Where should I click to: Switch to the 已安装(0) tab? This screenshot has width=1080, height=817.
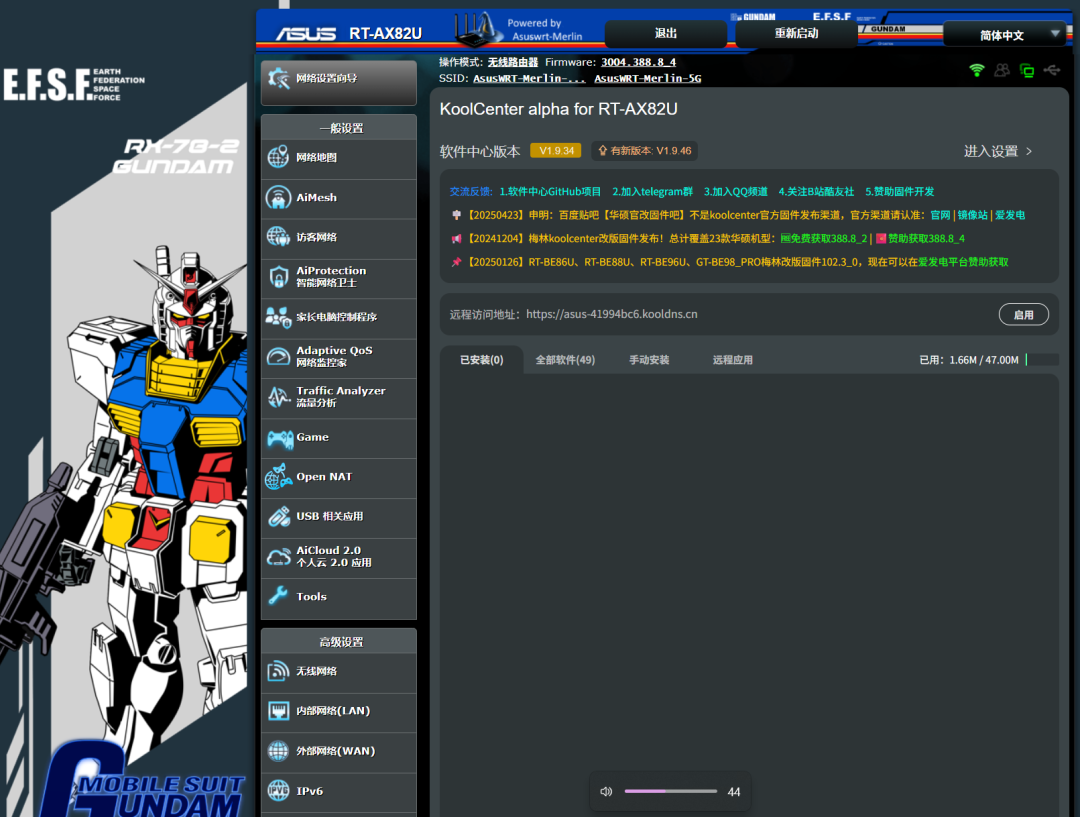click(481, 360)
